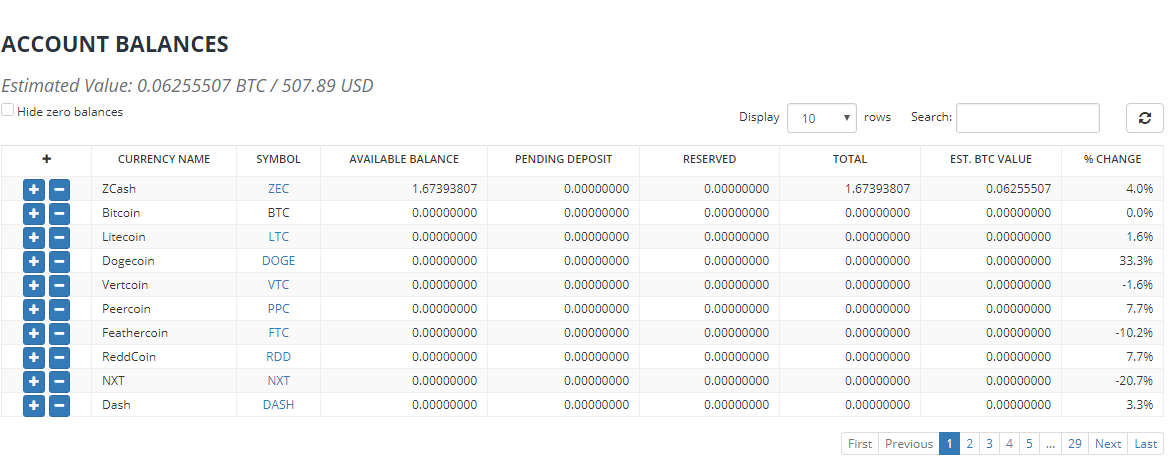Image resolution: width=1173 pixels, height=473 pixels.
Task: Click the plus deposit button for ReddCoin
Action: click(34, 357)
